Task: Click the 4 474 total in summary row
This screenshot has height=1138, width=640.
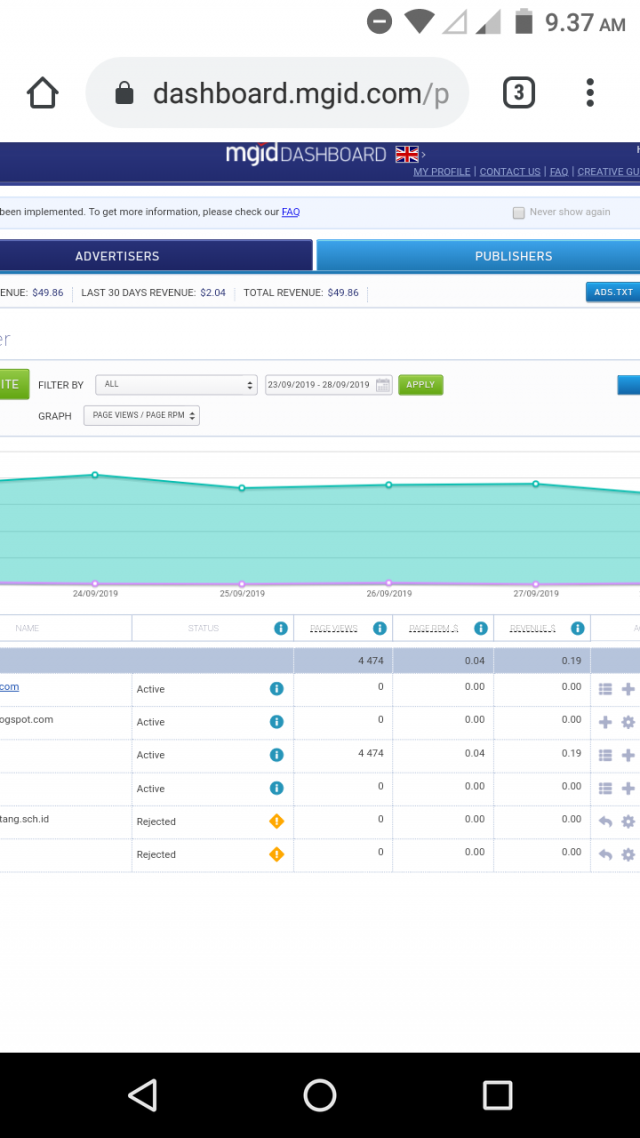Action: click(x=371, y=660)
